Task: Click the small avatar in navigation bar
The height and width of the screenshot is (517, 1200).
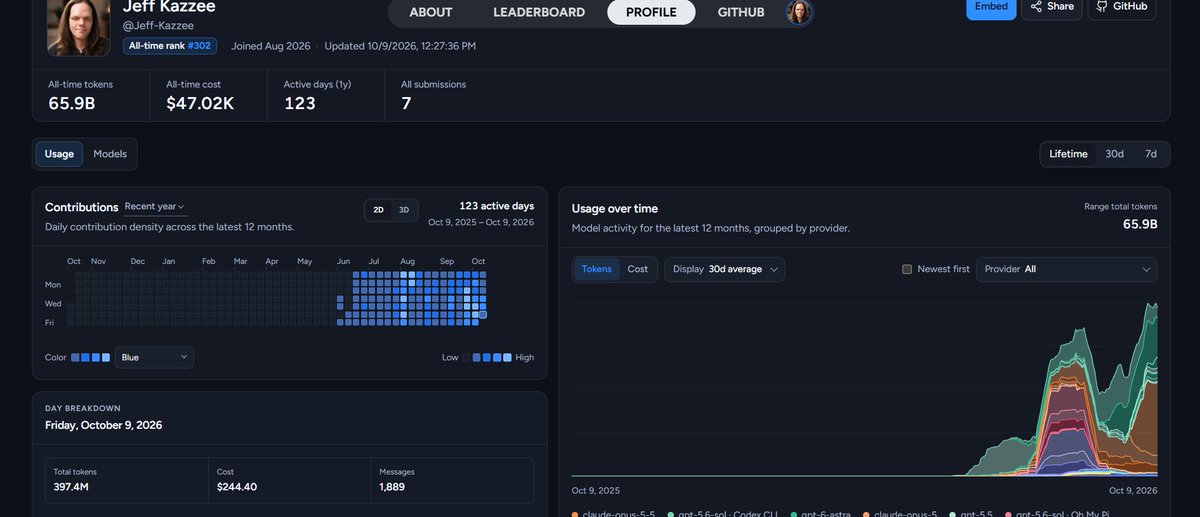Action: [800, 12]
